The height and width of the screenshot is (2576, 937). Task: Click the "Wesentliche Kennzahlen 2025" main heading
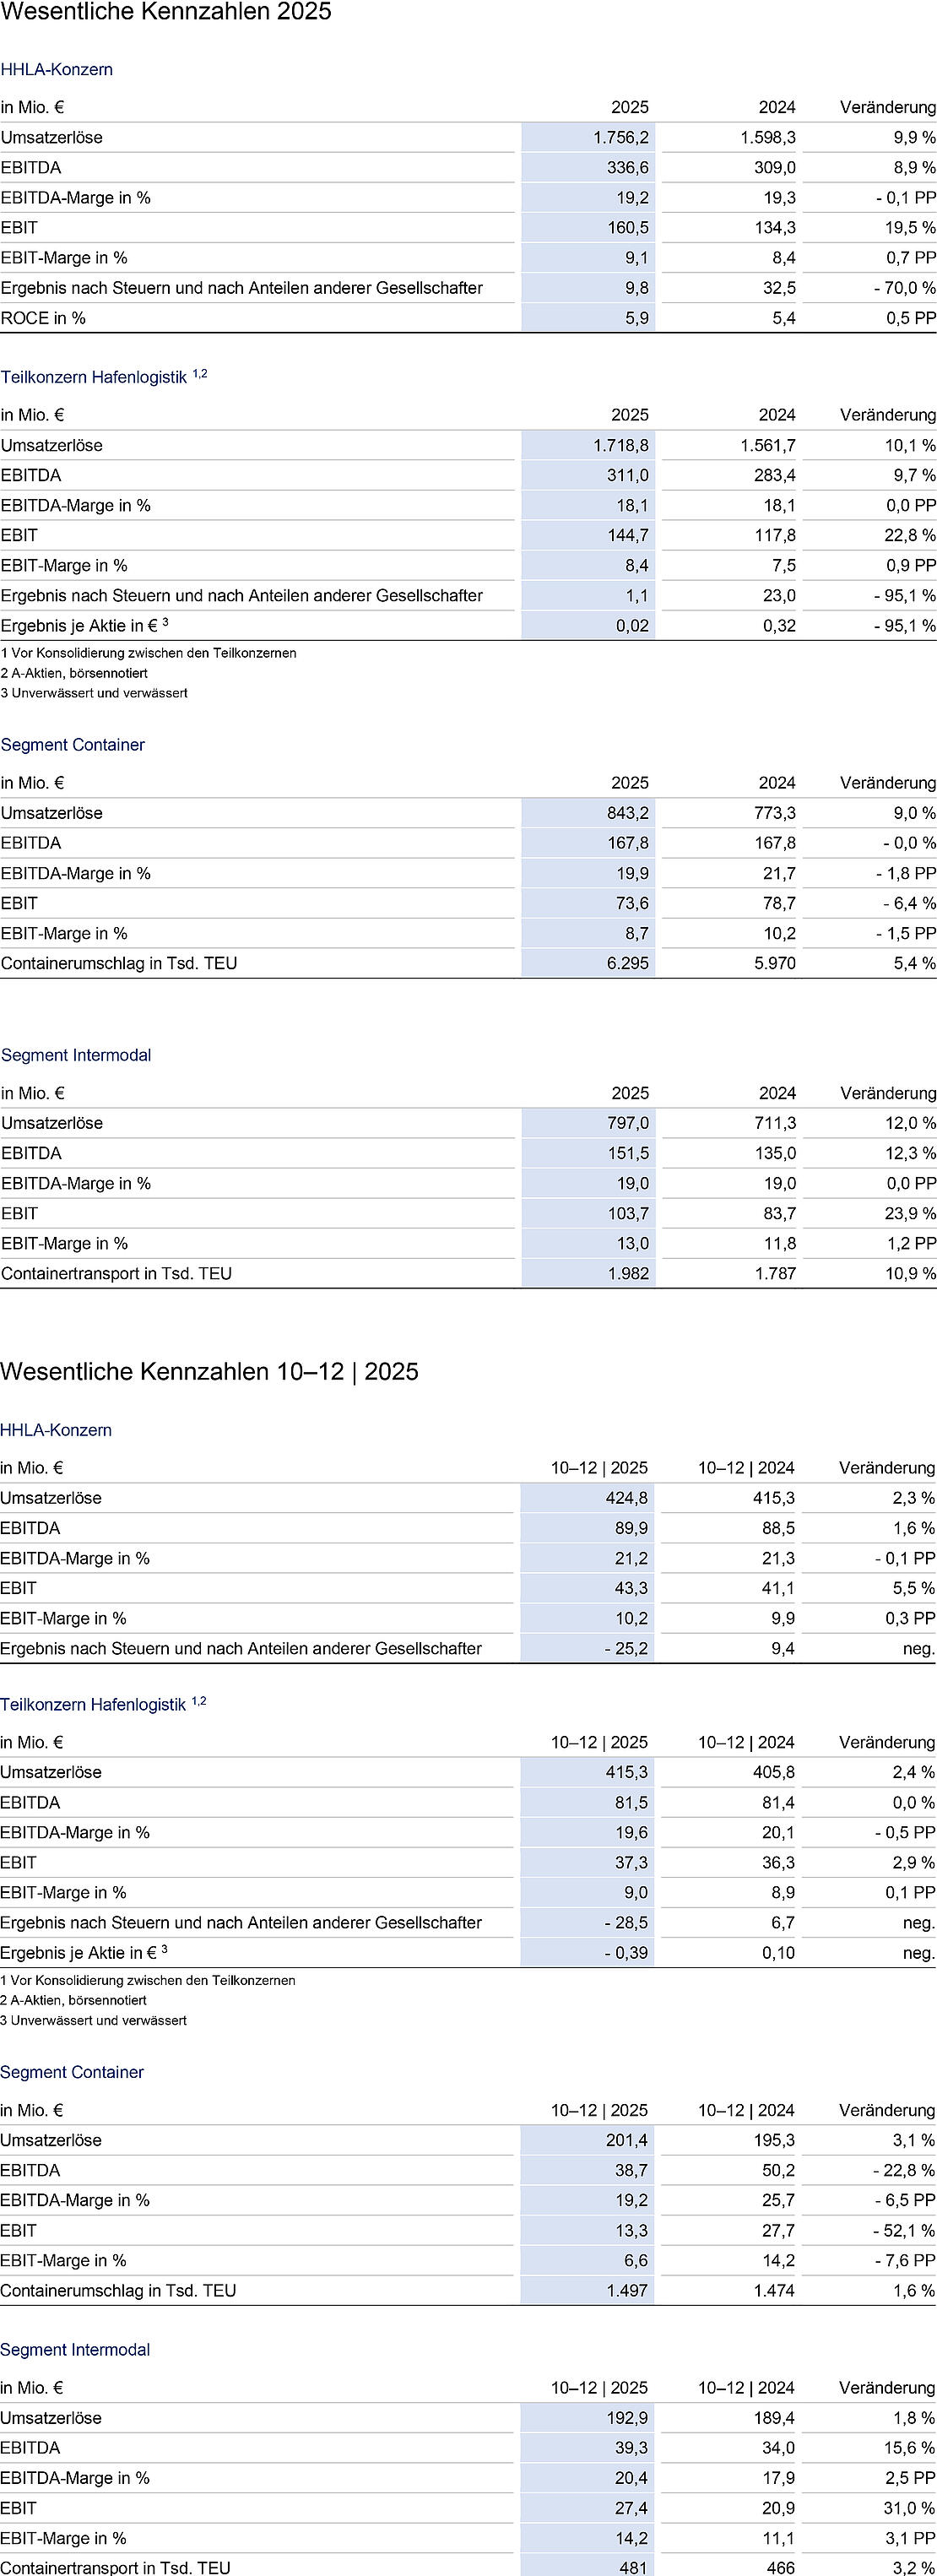pyautogui.click(x=166, y=13)
